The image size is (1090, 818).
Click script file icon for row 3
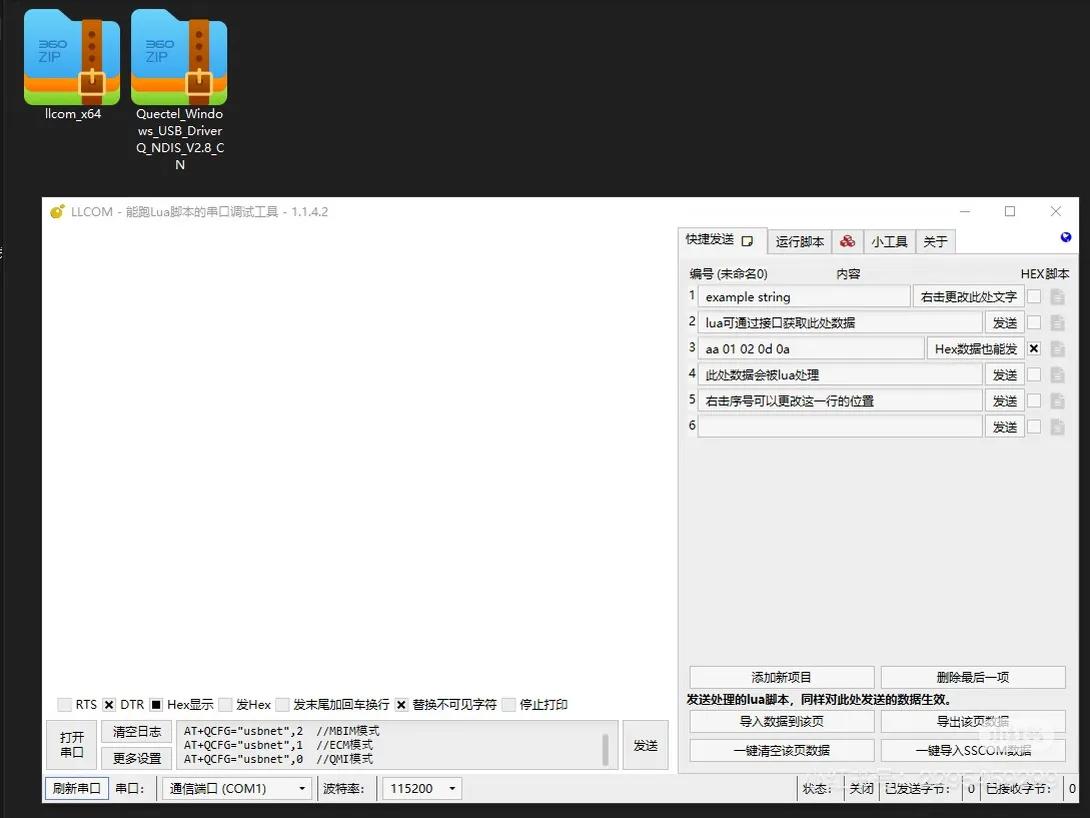coord(1057,349)
